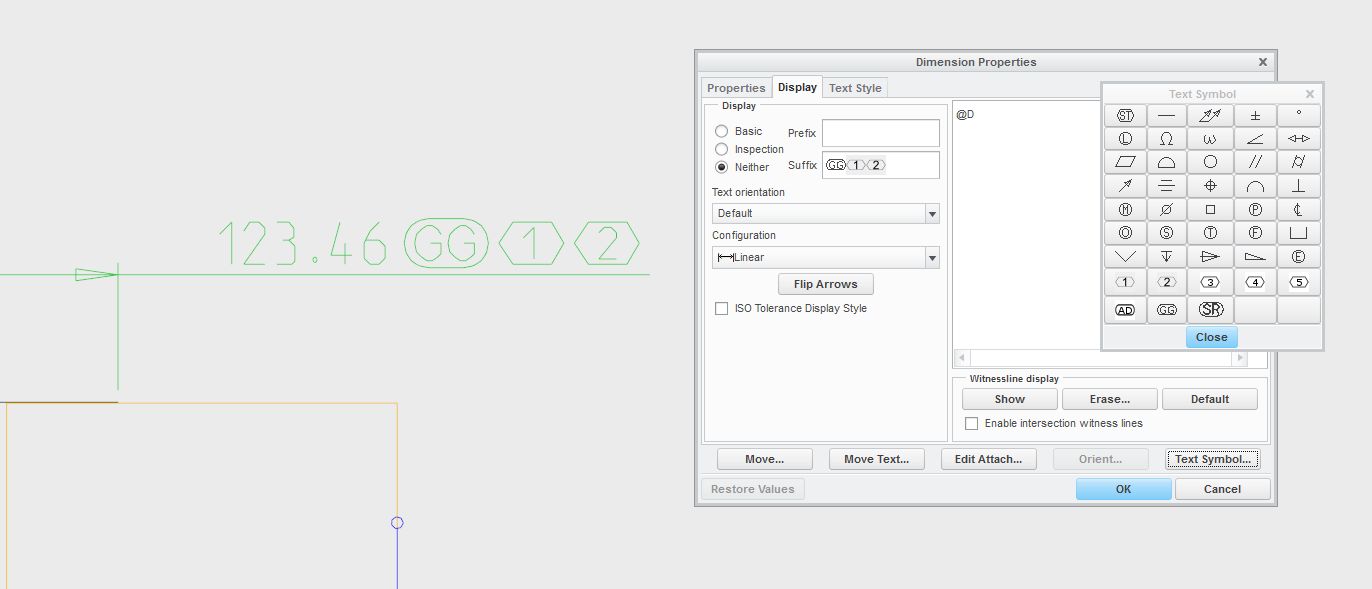Enable intersection witness lines checkbox
Viewport: 1372px width, 589px height.
[x=971, y=424]
